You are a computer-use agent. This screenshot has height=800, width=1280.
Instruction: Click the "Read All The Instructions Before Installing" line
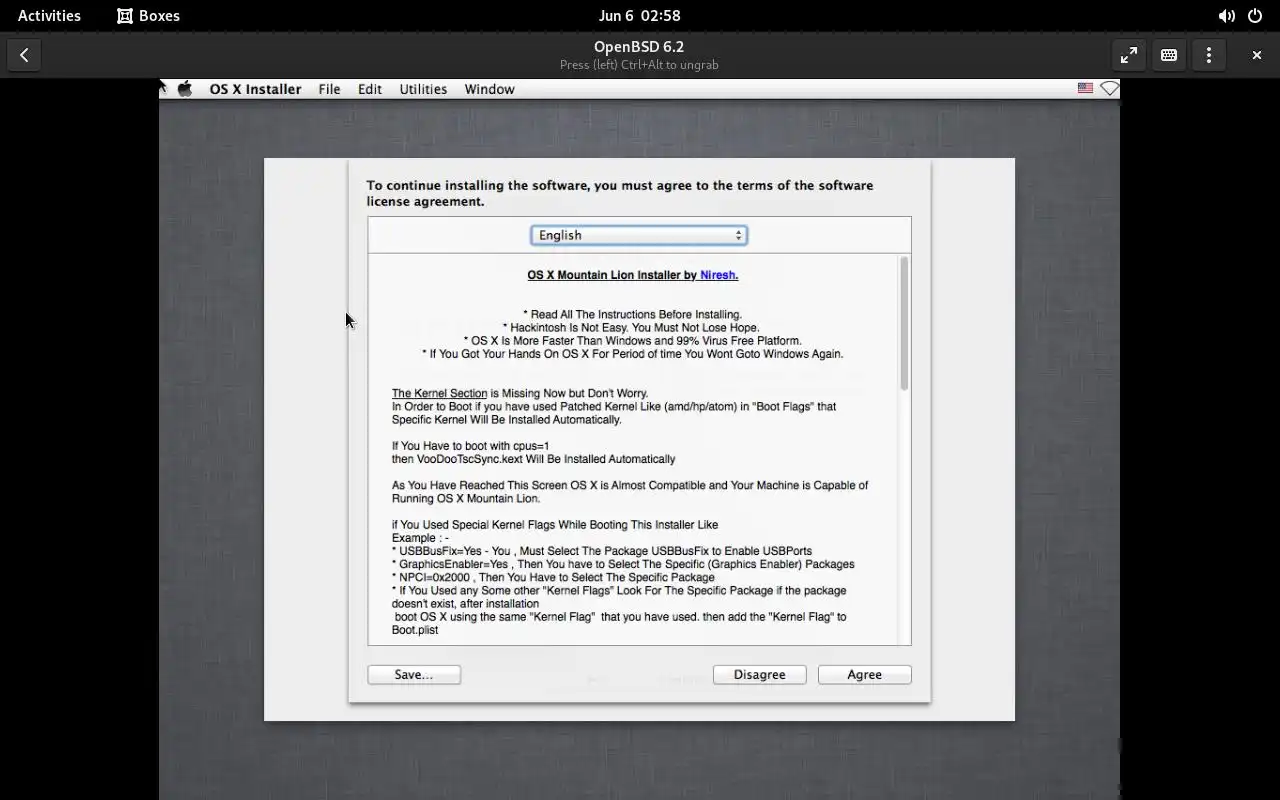click(632, 314)
